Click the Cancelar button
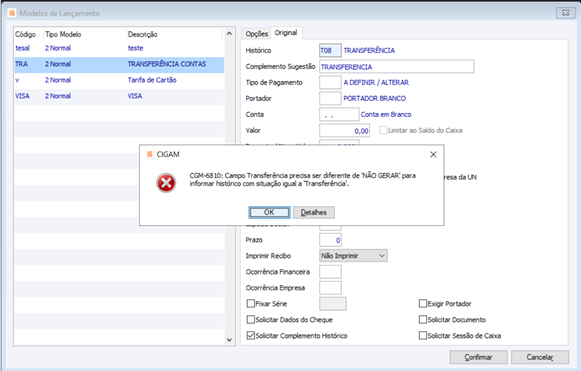The height and width of the screenshot is (371, 581). tap(540, 357)
